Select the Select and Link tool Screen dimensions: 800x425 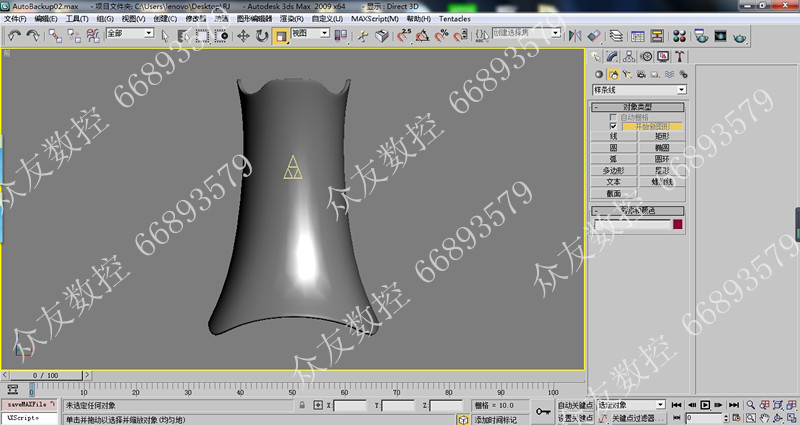[55, 35]
